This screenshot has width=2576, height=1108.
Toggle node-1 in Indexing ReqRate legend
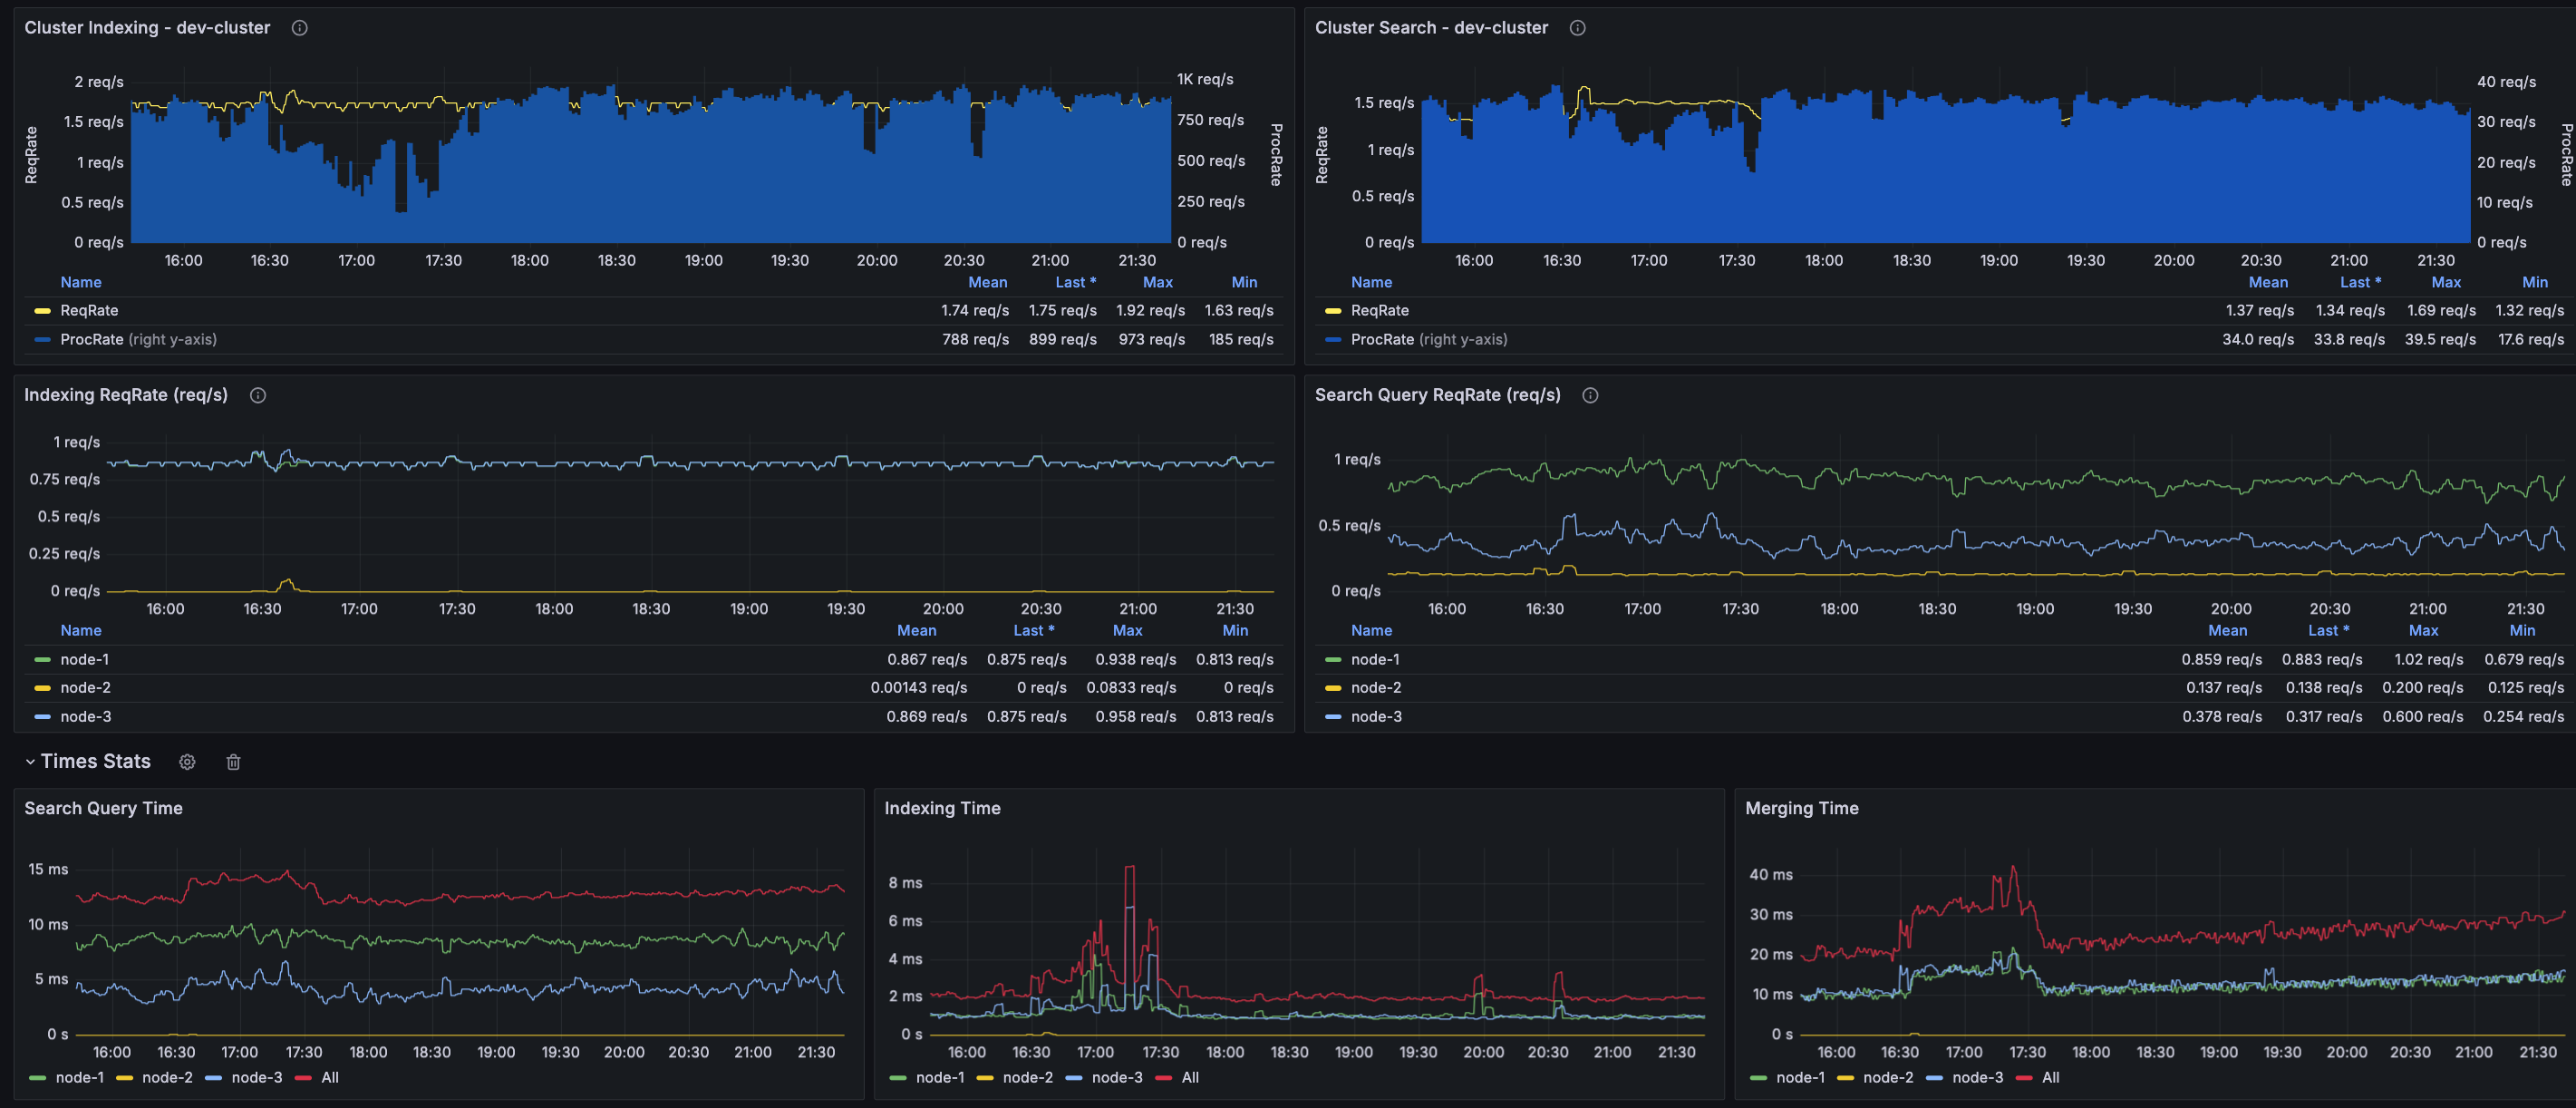85,660
